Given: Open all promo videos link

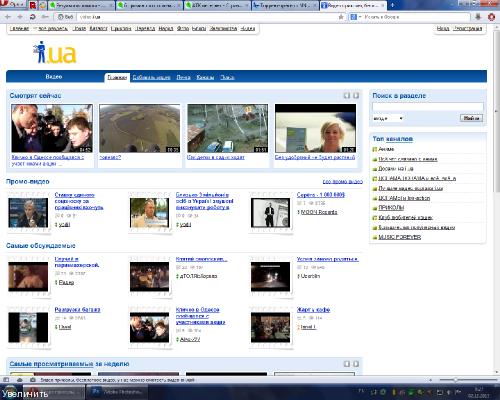Looking at the screenshot, I should coord(342,182).
